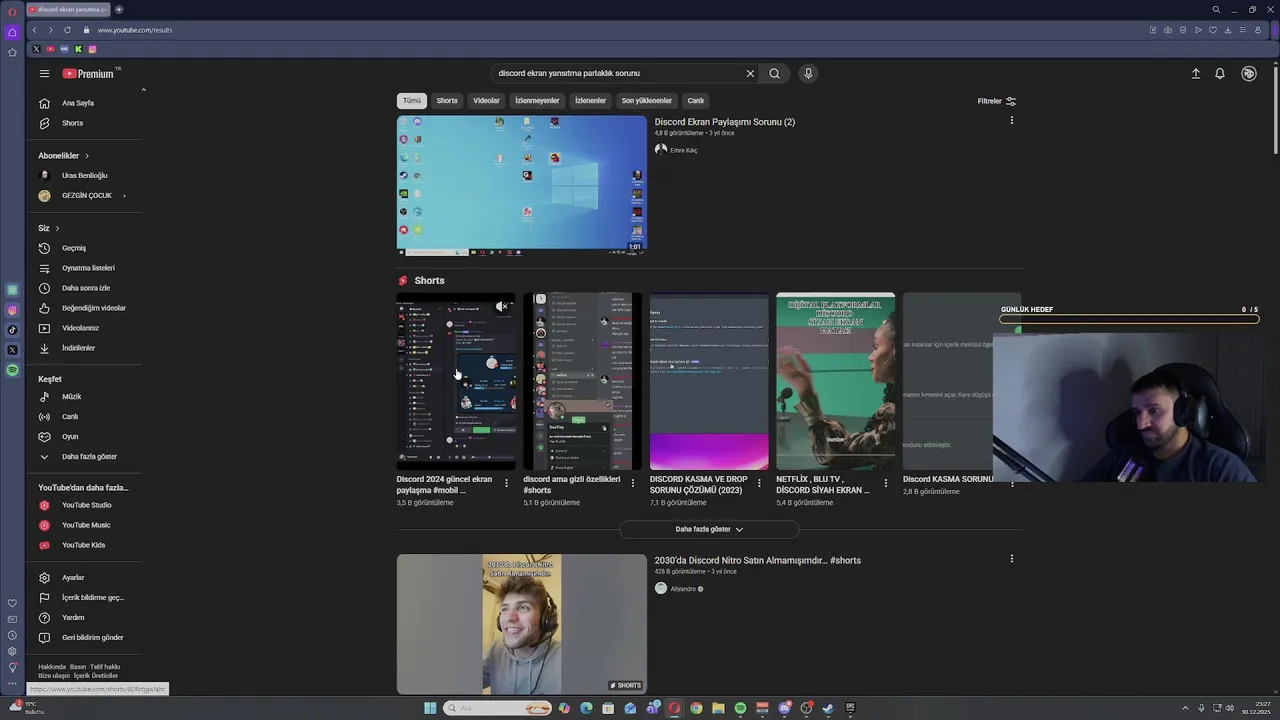Open the YouTube guide hamburger menu
This screenshot has height=720, width=1280.
[44, 73]
